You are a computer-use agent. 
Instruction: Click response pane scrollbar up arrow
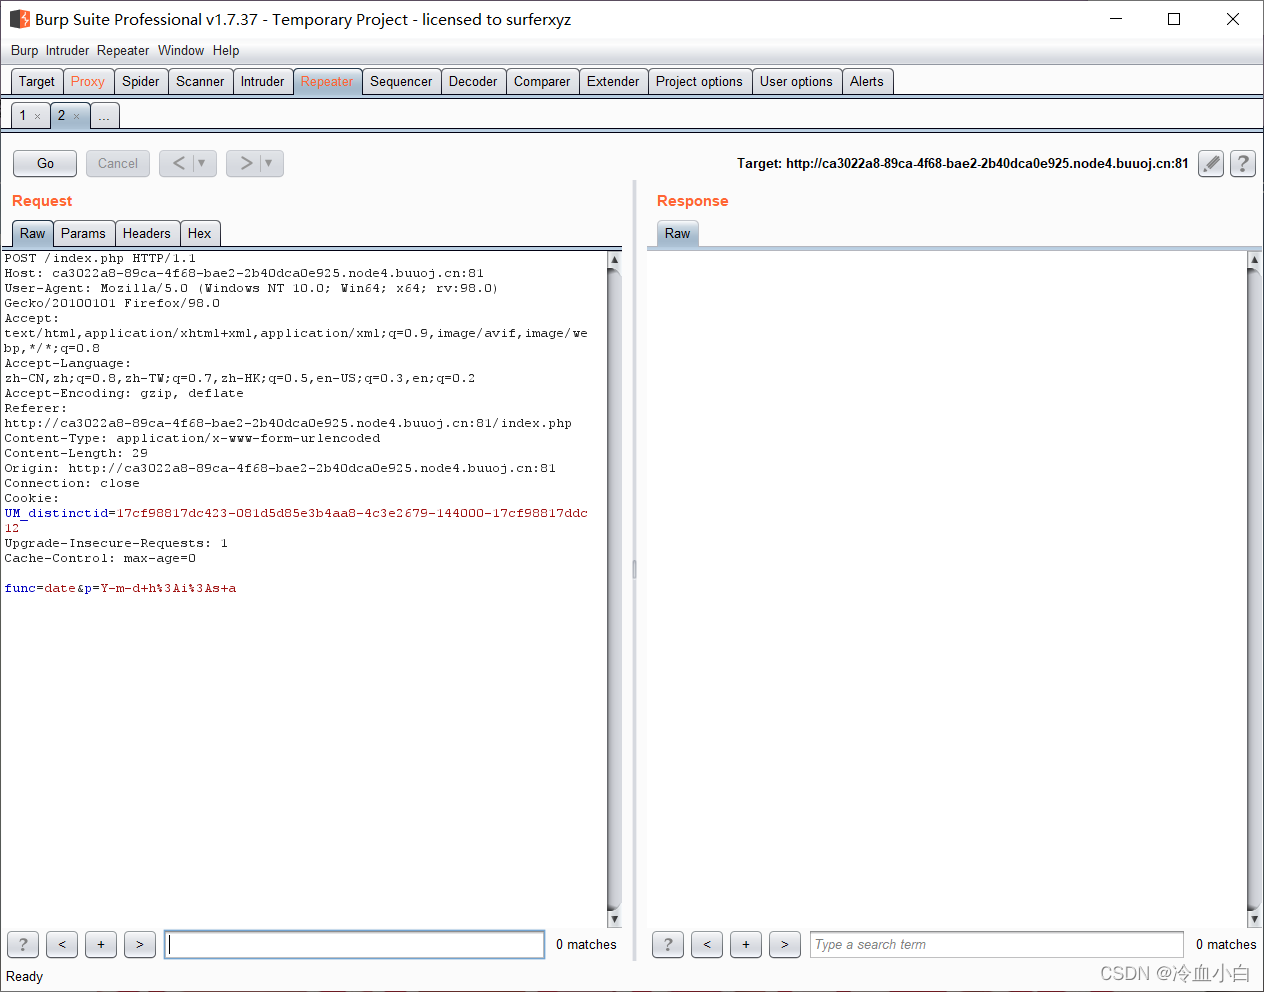click(1254, 260)
